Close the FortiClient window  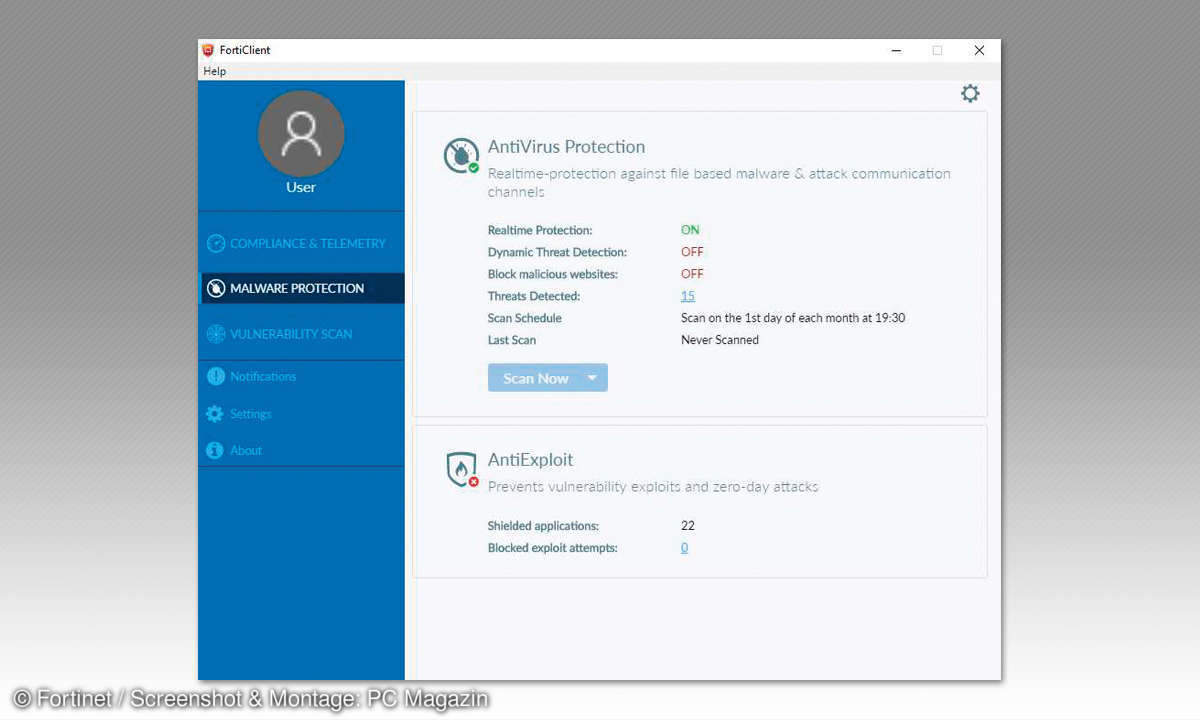(x=979, y=50)
